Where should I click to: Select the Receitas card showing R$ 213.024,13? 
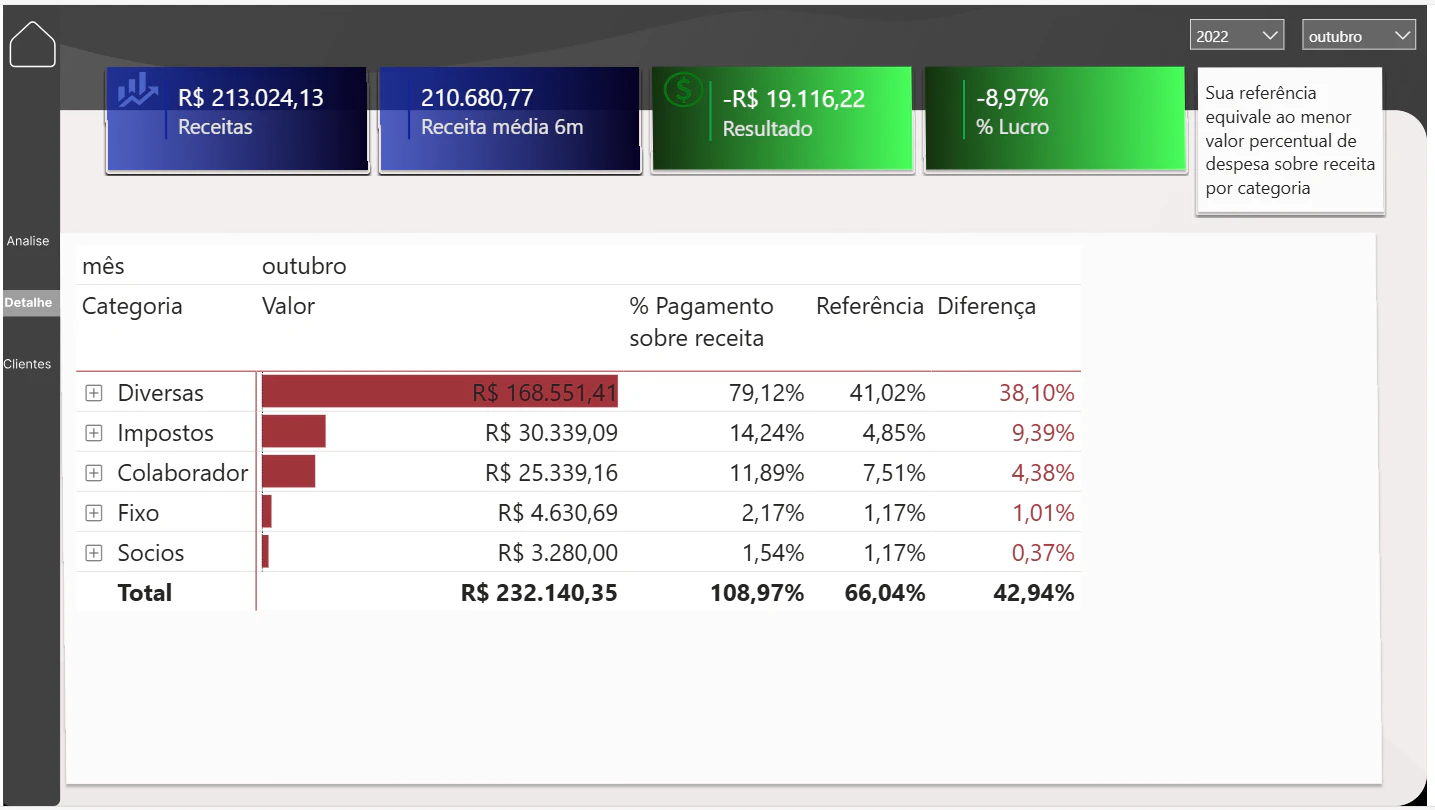(x=238, y=121)
